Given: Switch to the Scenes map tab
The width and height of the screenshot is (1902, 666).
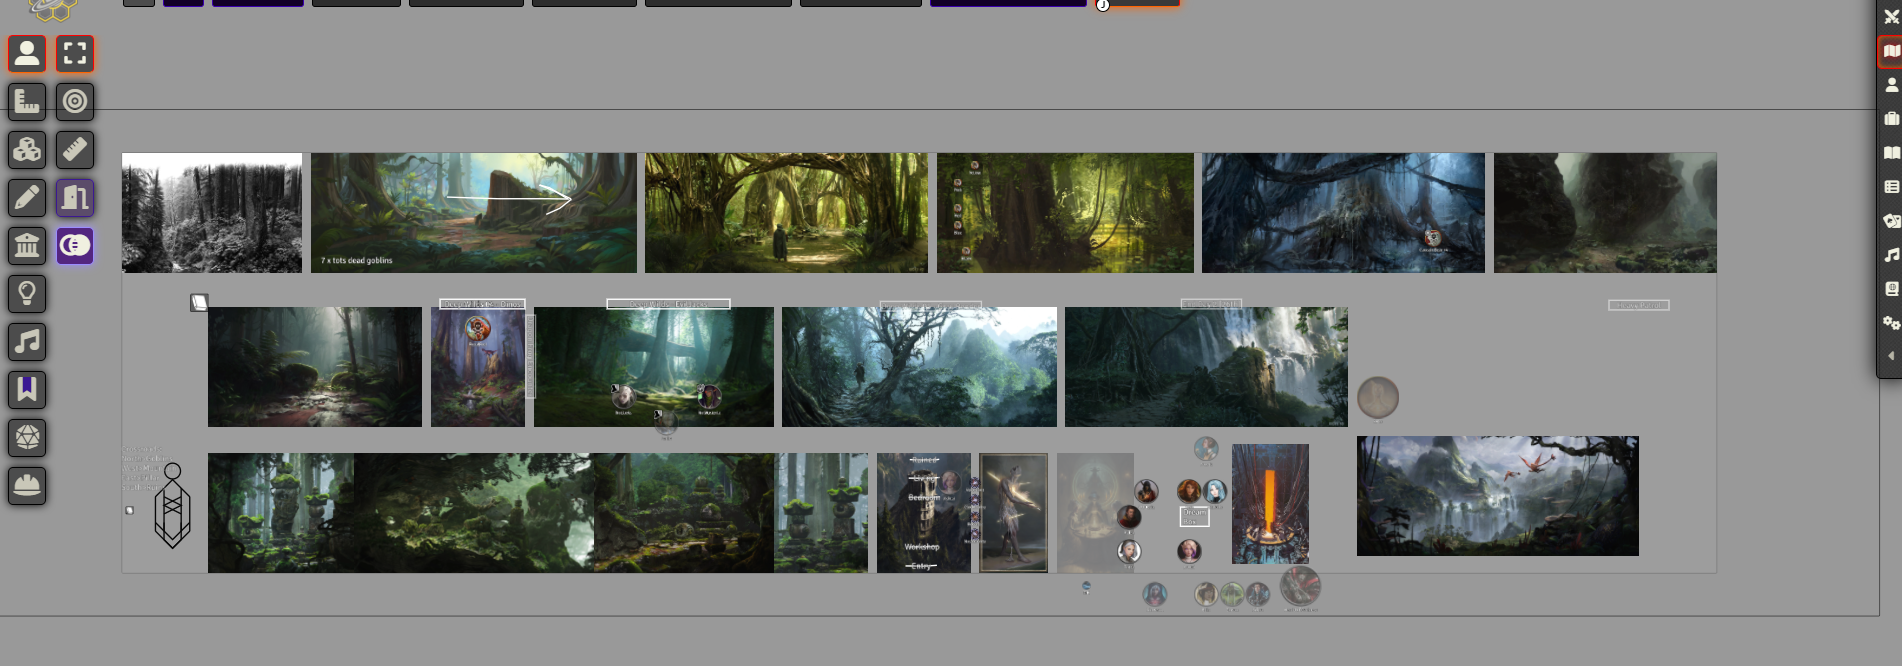Looking at the screenshot, I should click(x=1891, y=50).
